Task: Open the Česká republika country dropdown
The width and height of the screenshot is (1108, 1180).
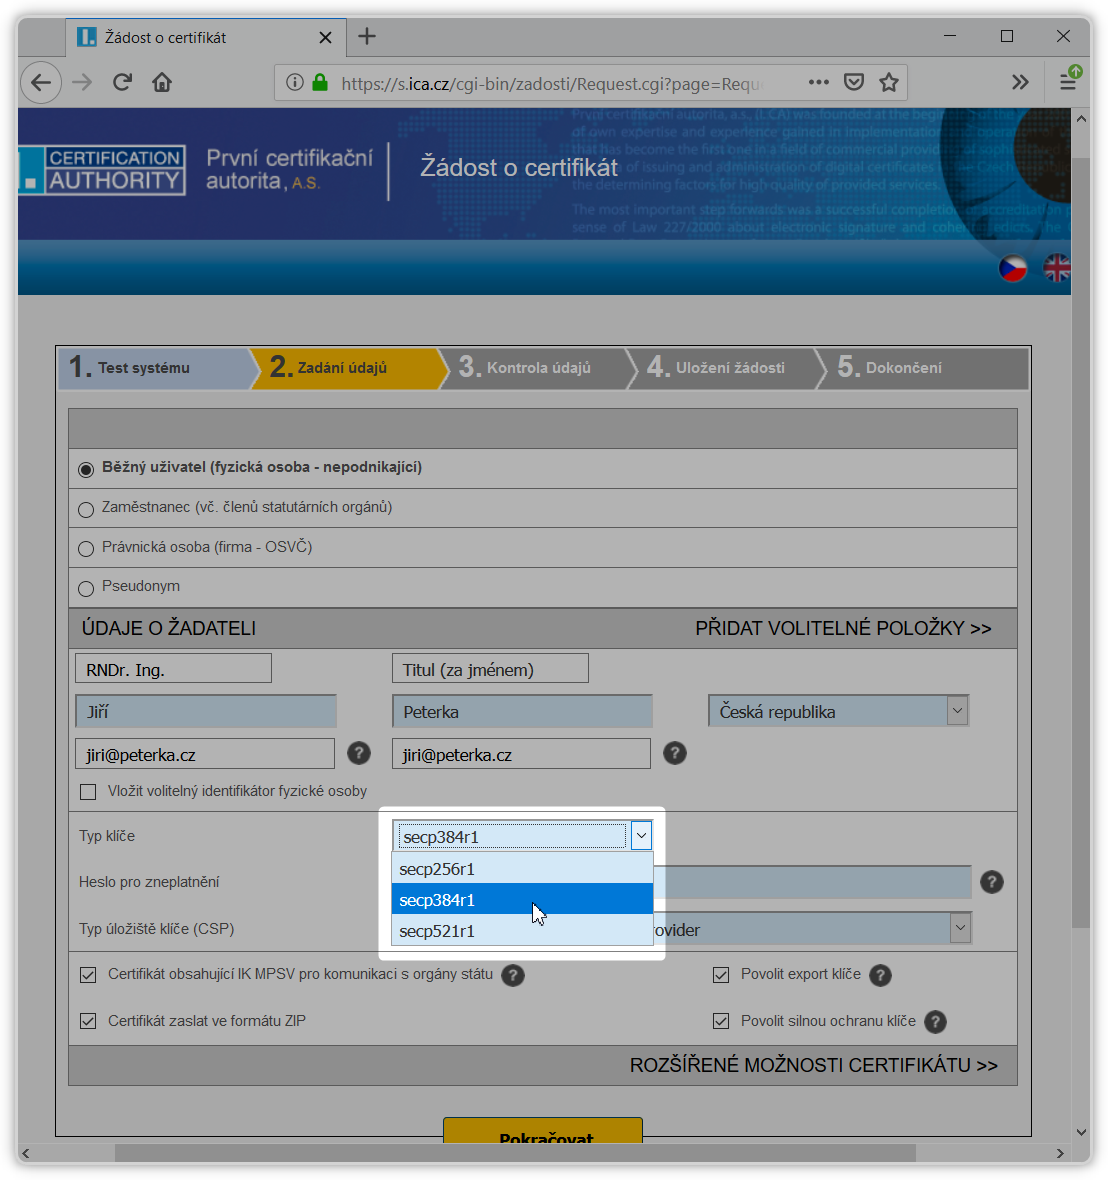Action: 839,711
